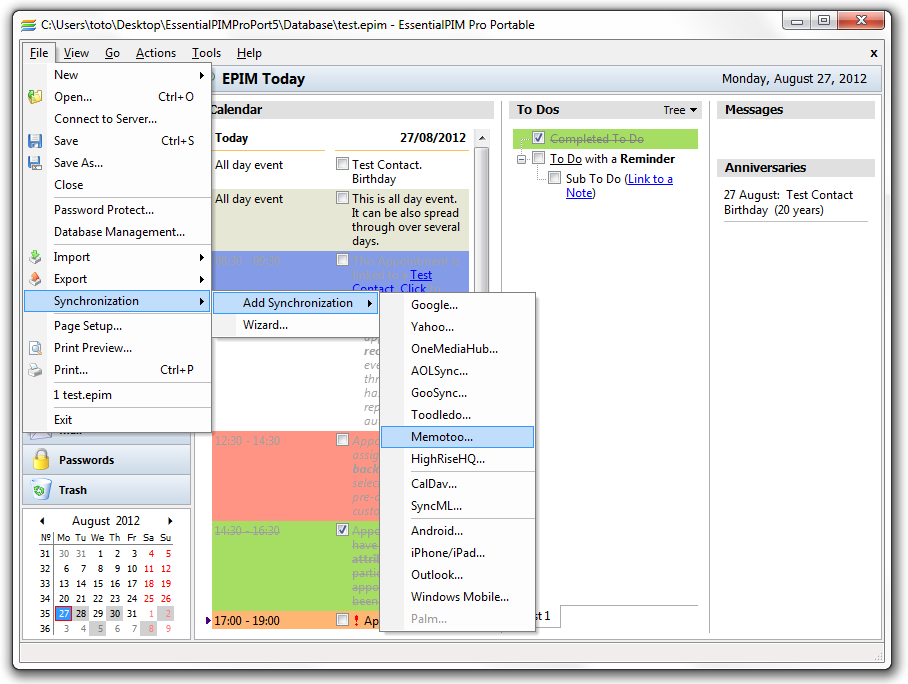Viewport: 908px width, 684px height.
Task: Toggle the 08:30 appointment checkbox
Action: click(342, 260)
